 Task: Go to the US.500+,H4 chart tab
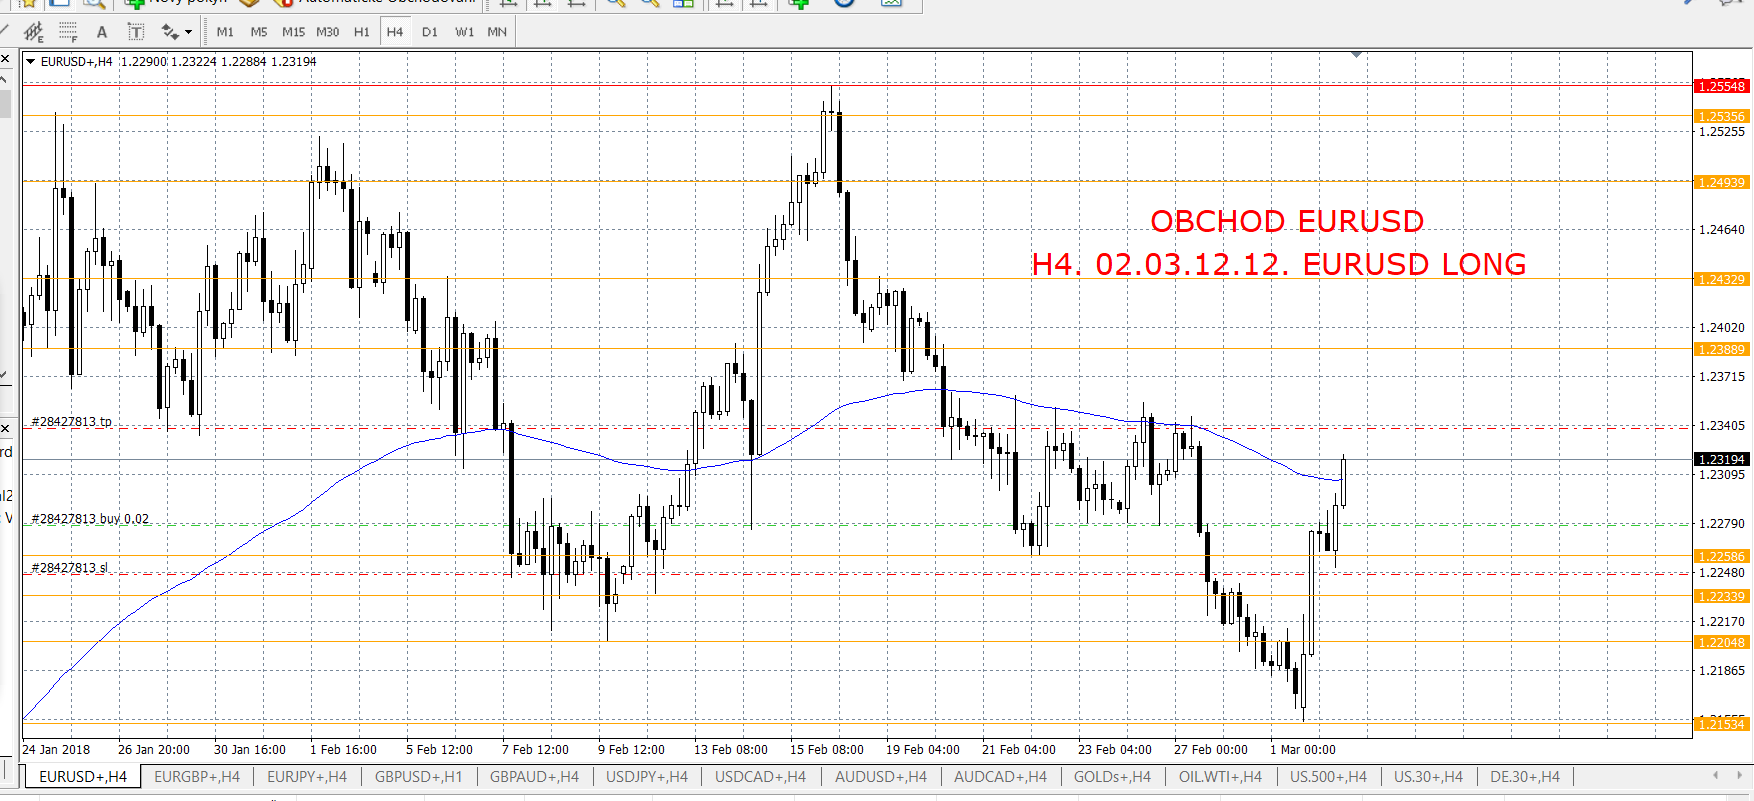[x=1328, y=777]
